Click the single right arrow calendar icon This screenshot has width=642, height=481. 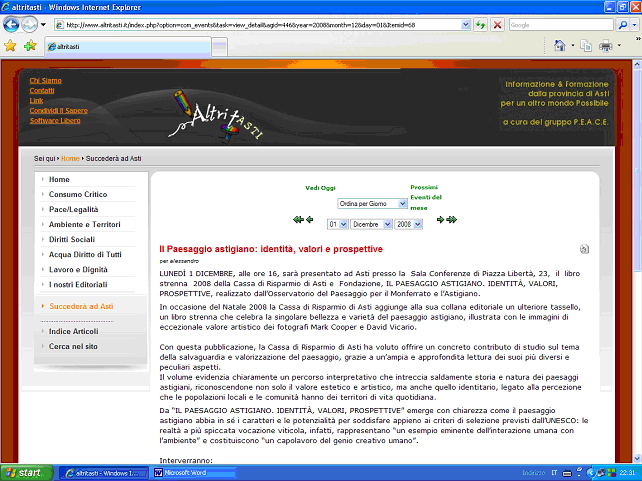(x=440, y=220)
